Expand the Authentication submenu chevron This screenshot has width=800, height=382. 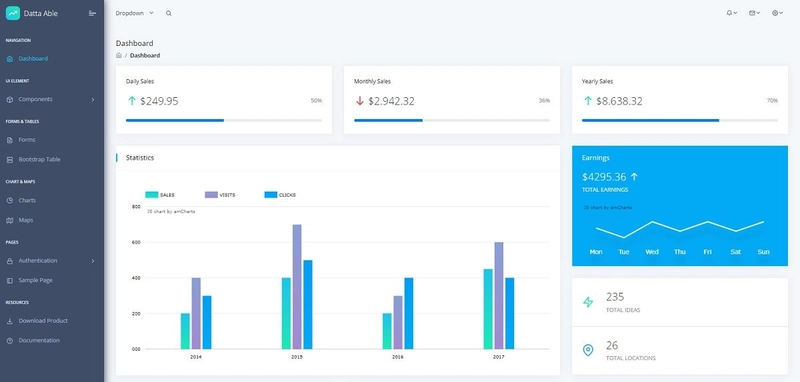[x=93, y=261]
